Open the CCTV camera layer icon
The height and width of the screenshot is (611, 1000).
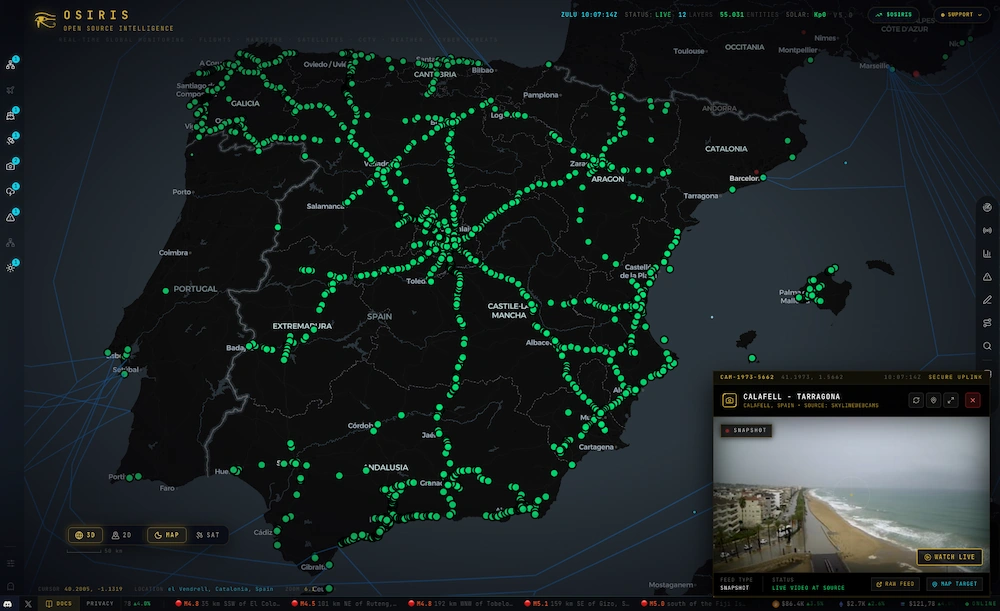[x=11, y=166]
